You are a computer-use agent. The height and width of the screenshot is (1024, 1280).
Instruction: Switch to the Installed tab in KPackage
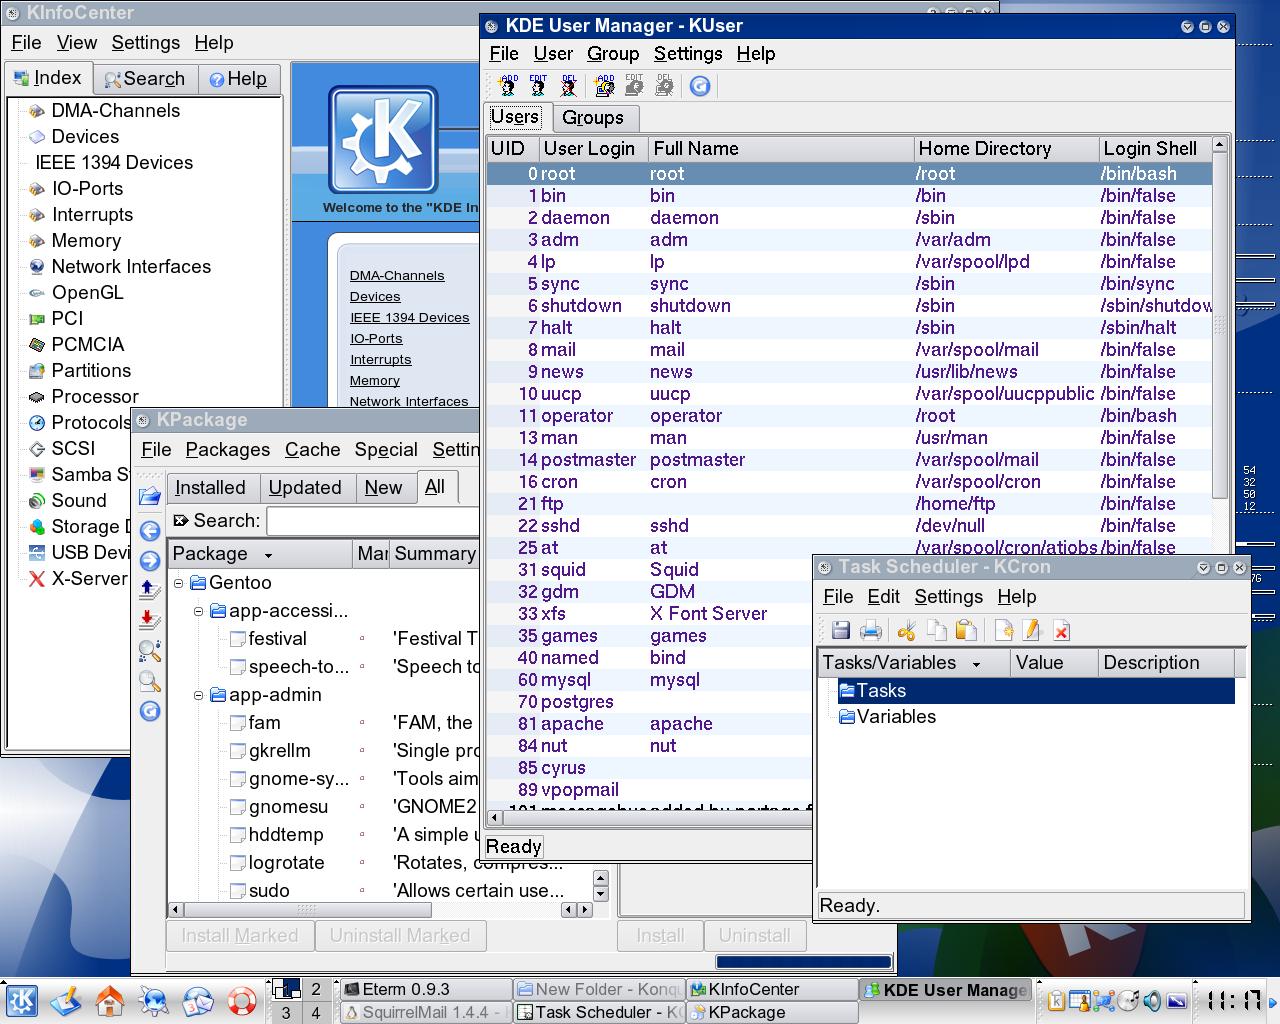click(x=210, y=487)
